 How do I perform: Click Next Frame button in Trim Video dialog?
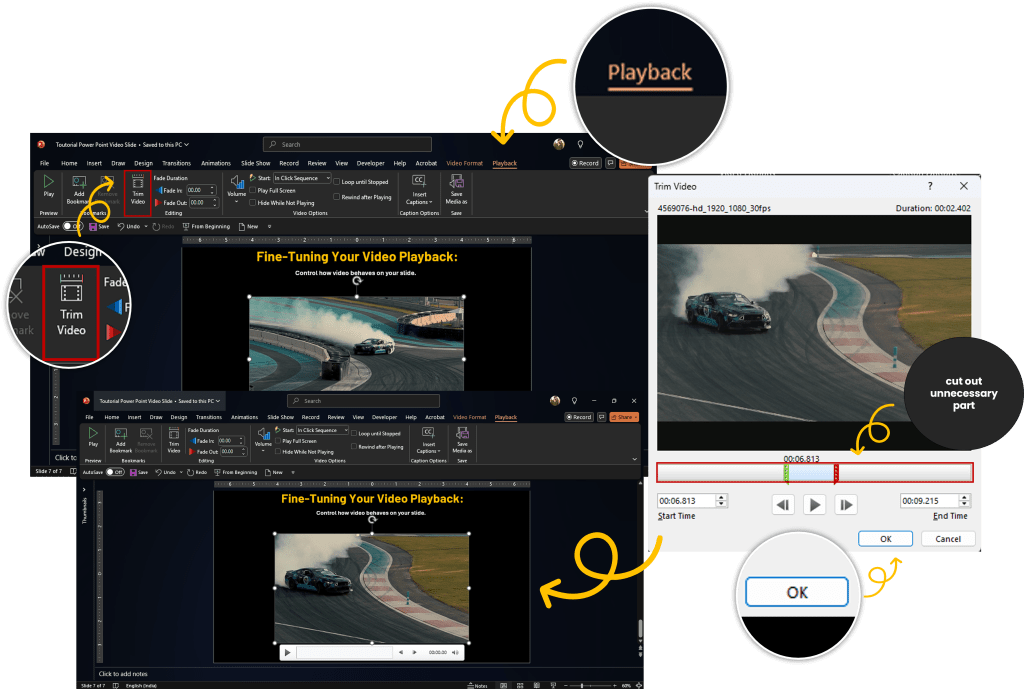pos(846,505)
